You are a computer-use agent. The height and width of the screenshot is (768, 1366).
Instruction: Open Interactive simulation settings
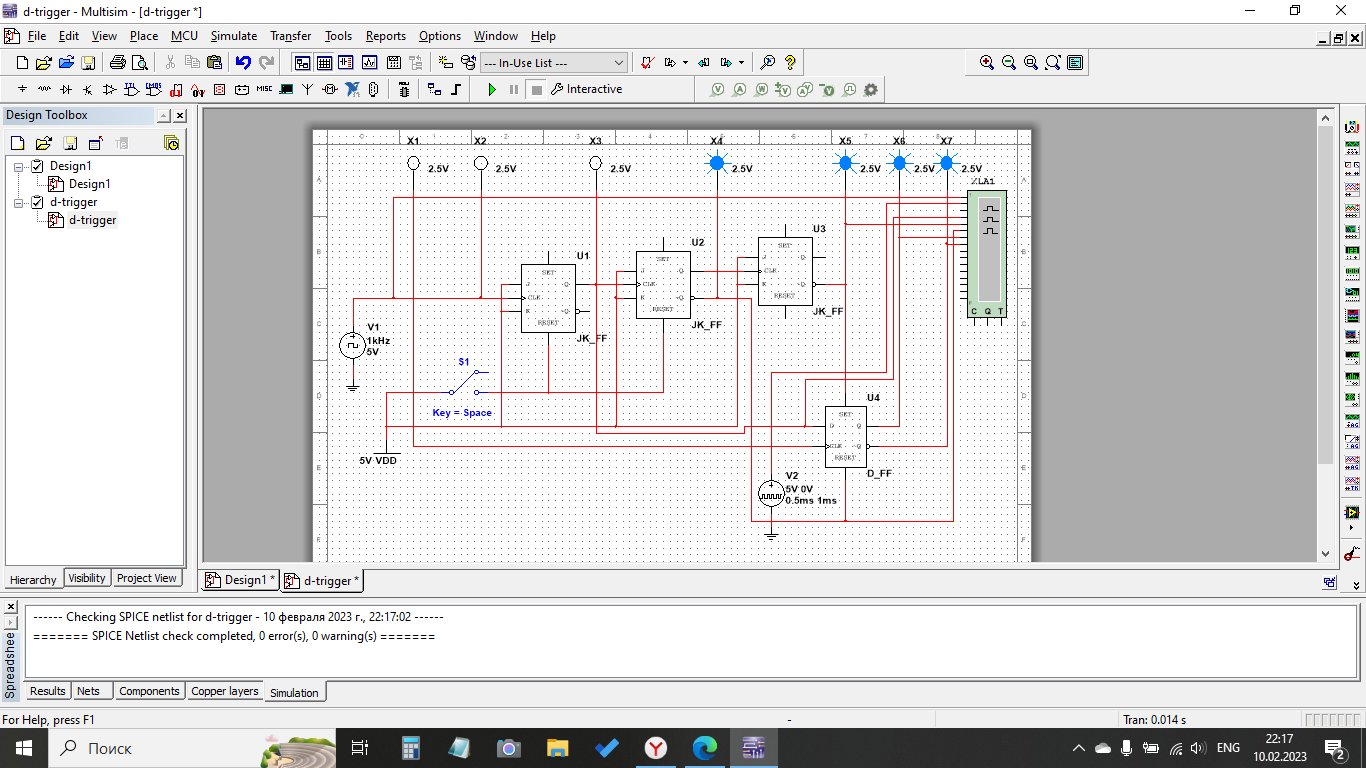586,89
